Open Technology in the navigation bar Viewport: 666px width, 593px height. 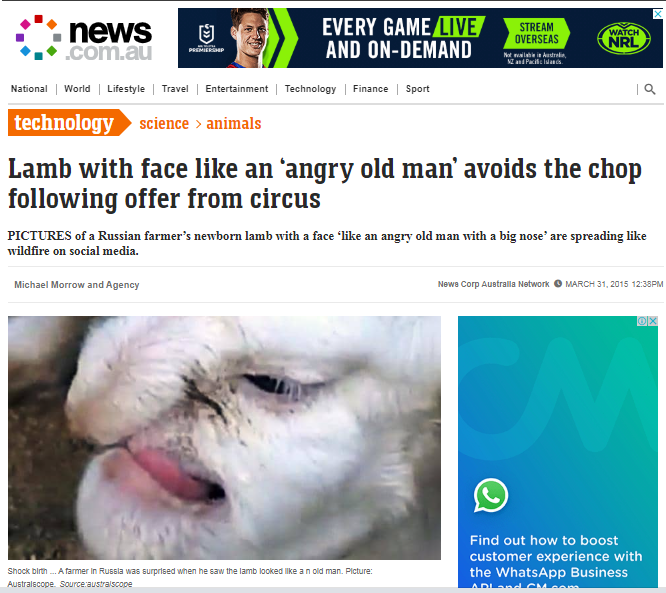coord(310,89)
